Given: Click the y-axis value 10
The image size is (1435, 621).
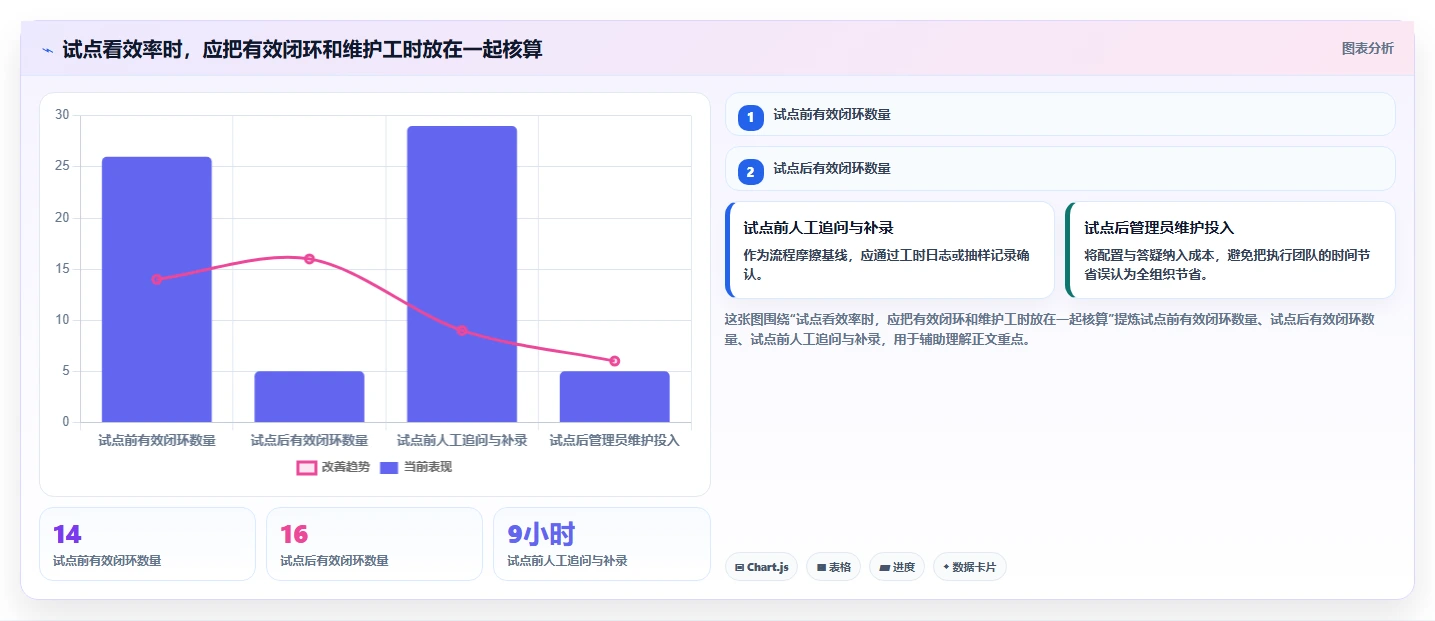Looking at the screenshot, I should (62, 320).
